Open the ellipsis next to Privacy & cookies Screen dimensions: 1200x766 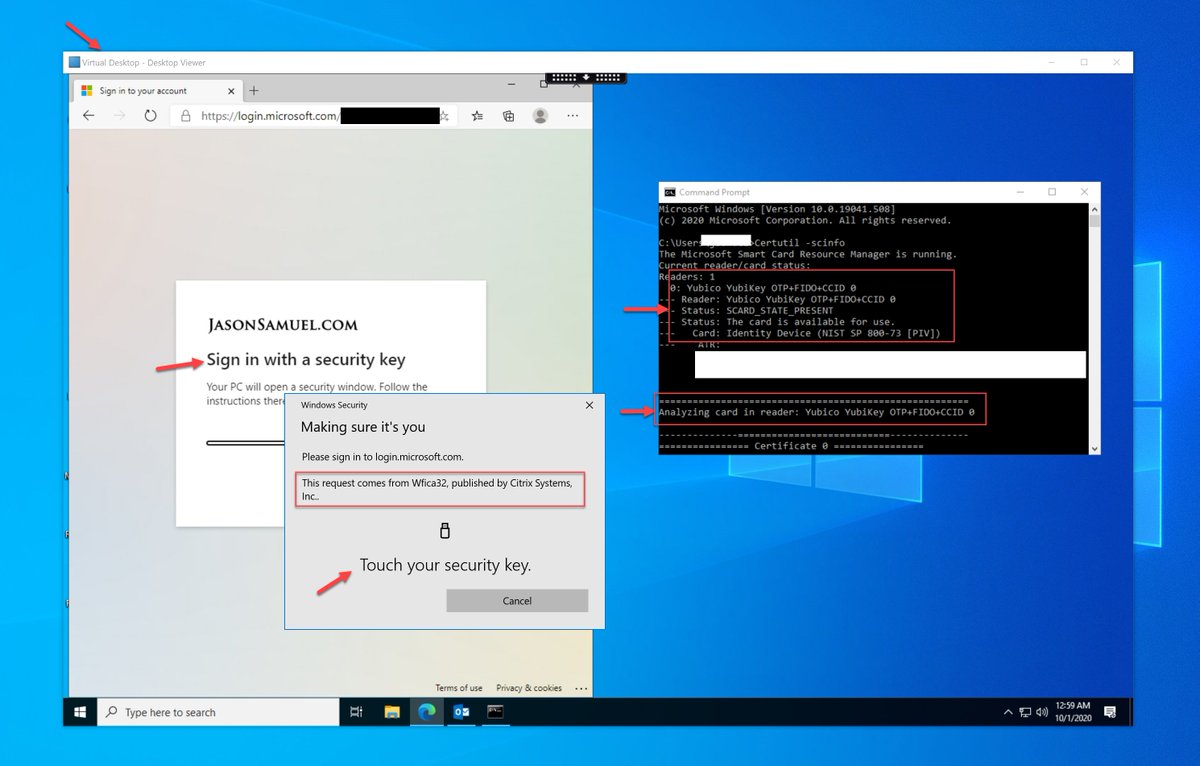pos(581,688)
